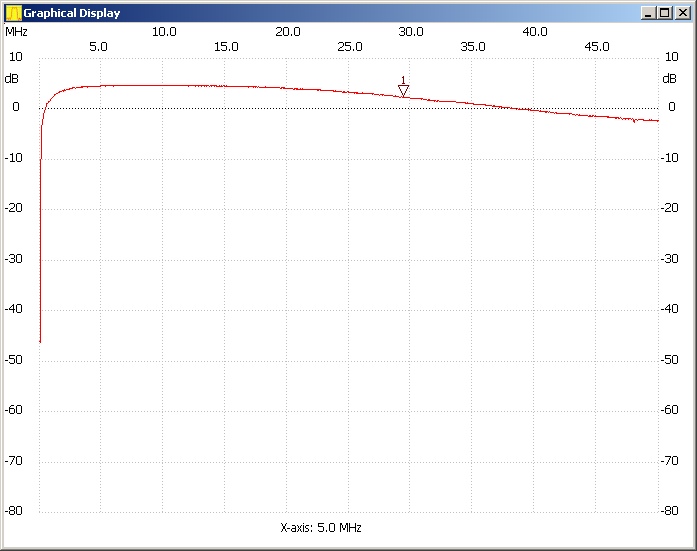Close the Graphical Display window
Image resolution: width=697 pixels, height=551 pixels.
(680, 13)
